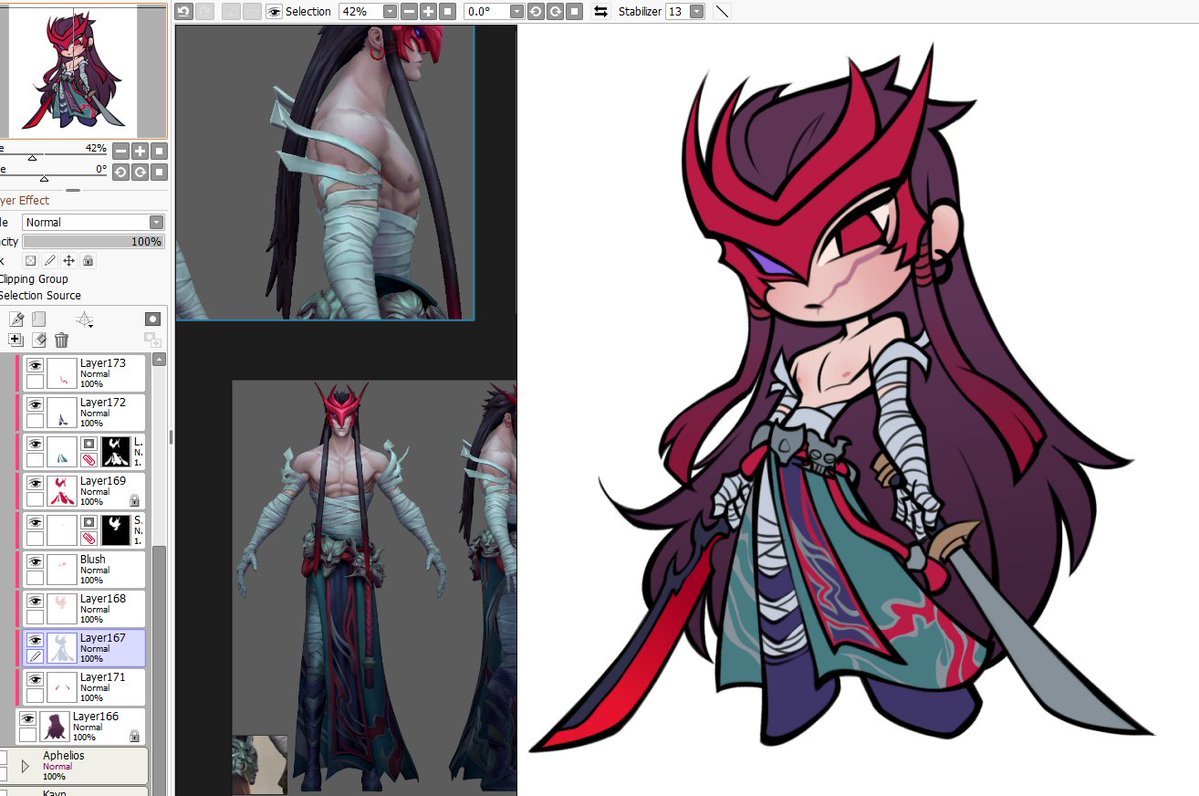1199x796 pixels.
Task: Toggle the Selection visibility eye in the toolbar
Action: click(x=274, y=11)
